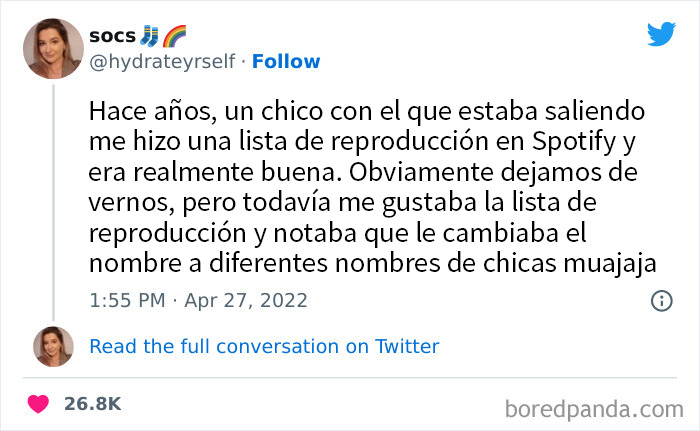Click the Twitter bird logo
This screenshot has height=431, width=700.
point(661,33)
